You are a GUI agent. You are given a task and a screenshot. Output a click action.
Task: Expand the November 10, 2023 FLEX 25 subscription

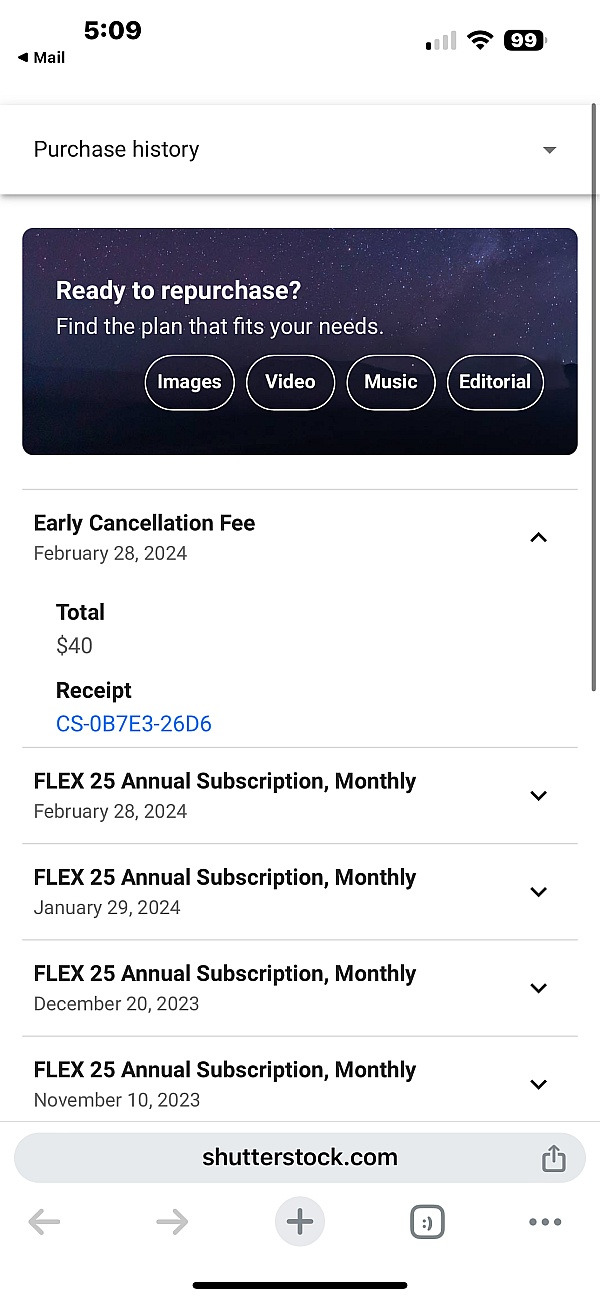pyautogui.click(x=538, y=1084)
